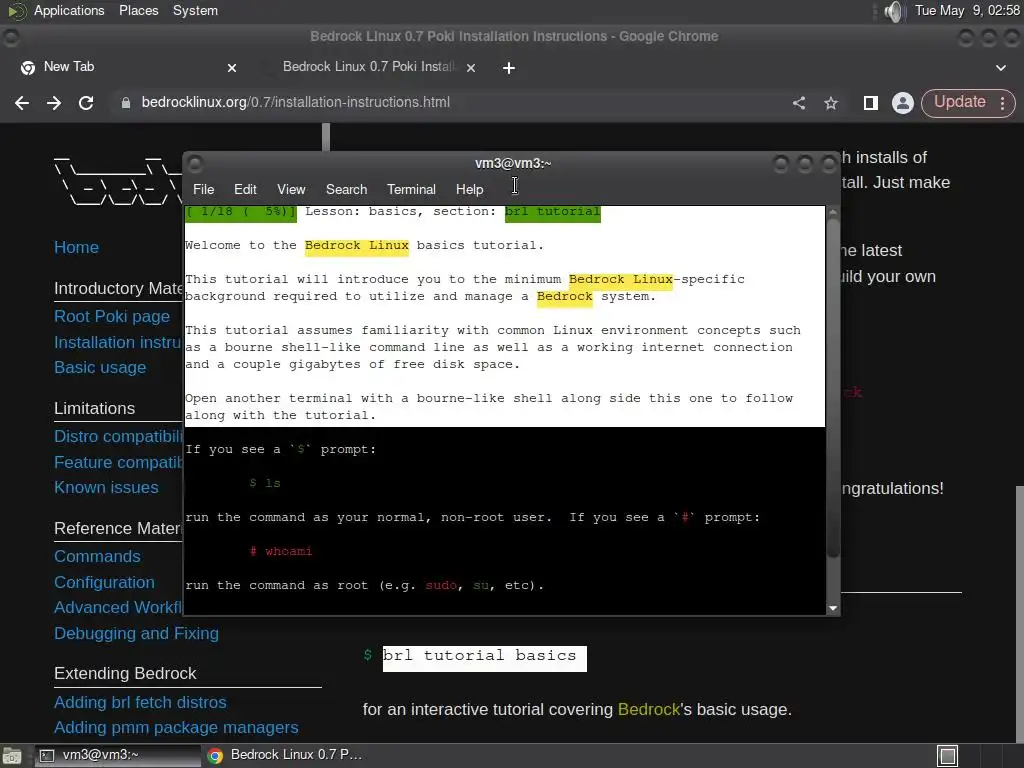Viewport: 1024px width, 768px height.
Task: Switch to the Bedrock Linux 0.7 Poki tab
Action: (369, 67)
